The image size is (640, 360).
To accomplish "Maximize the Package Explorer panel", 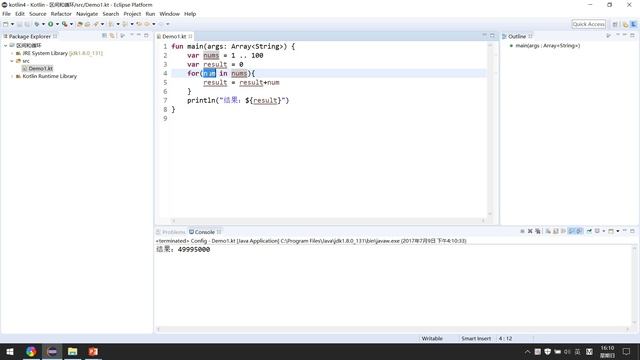I will (147, 36).
